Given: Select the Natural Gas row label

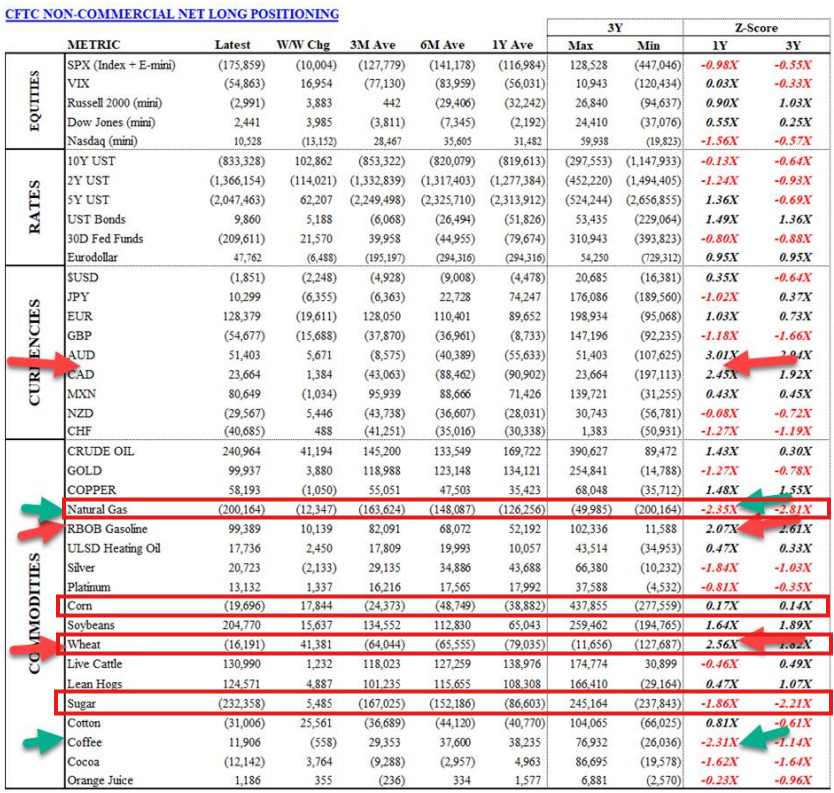Looking at the screenshot, I should point(97,509).
